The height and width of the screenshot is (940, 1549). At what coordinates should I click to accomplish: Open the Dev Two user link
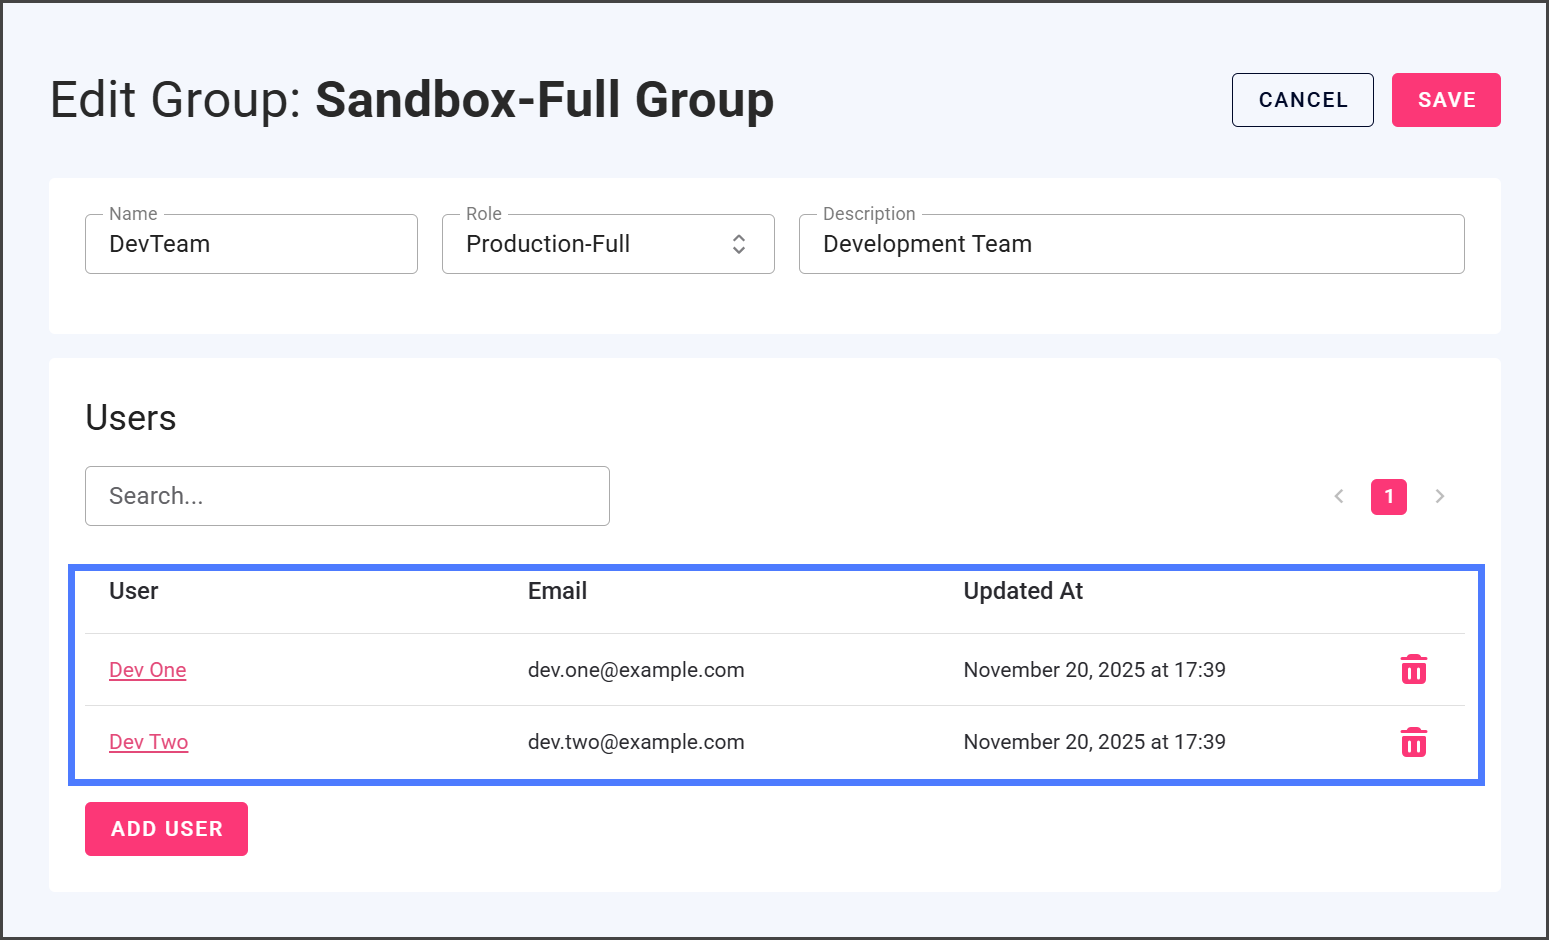coord(149,742)
